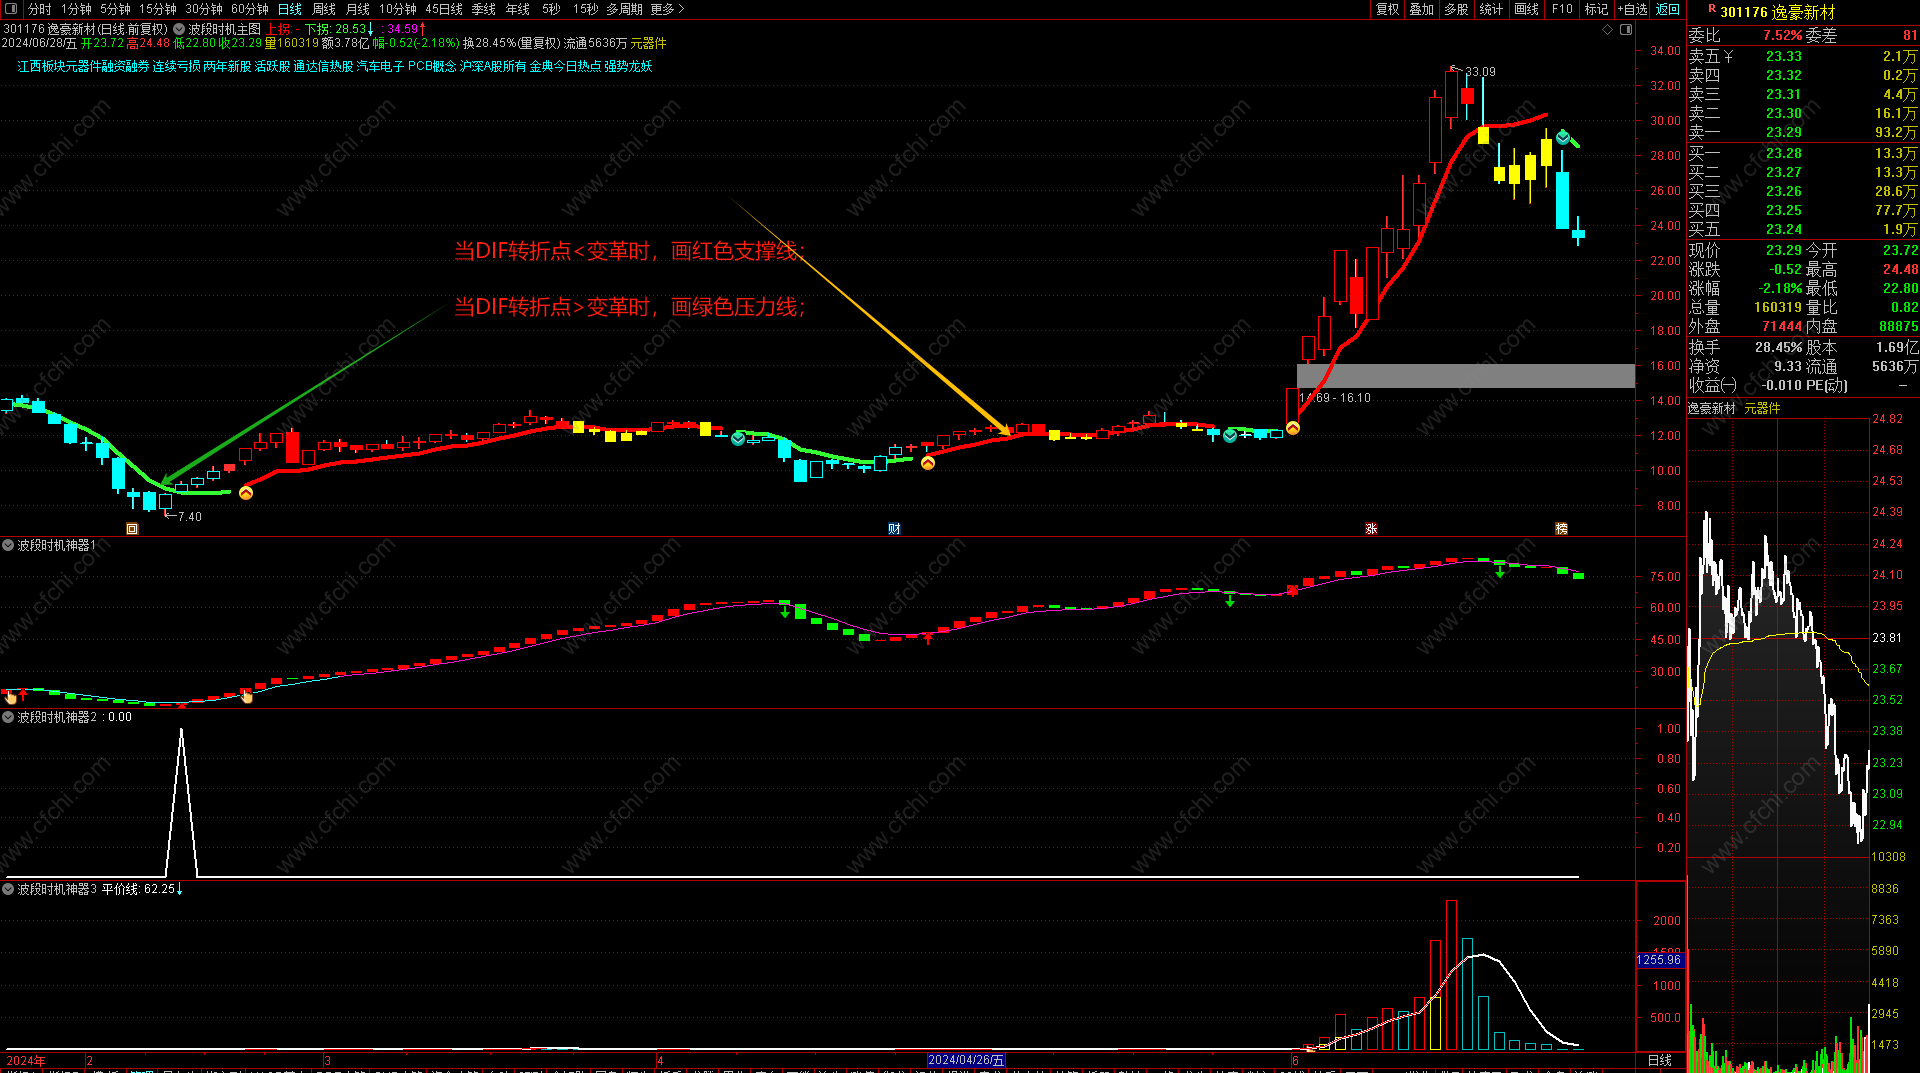Expand the 波段时机神器1 indicator dropdown
Viewport: 1920px width, 1073px height.
tap(9, 545)
